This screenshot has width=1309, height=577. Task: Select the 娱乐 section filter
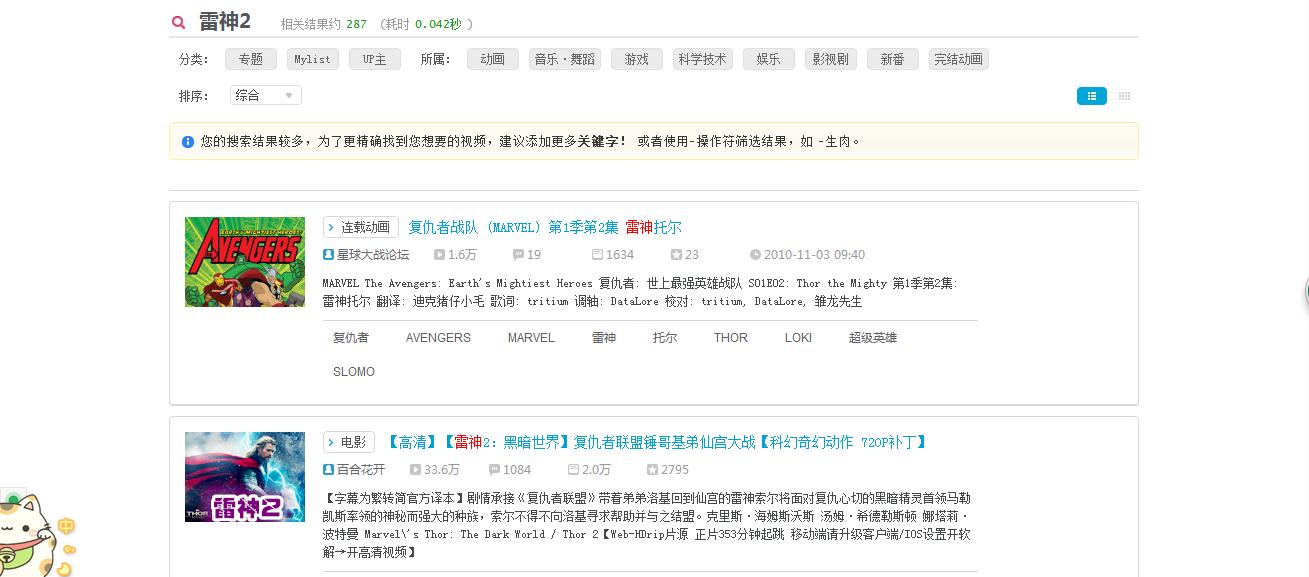[x=769, y=59]
